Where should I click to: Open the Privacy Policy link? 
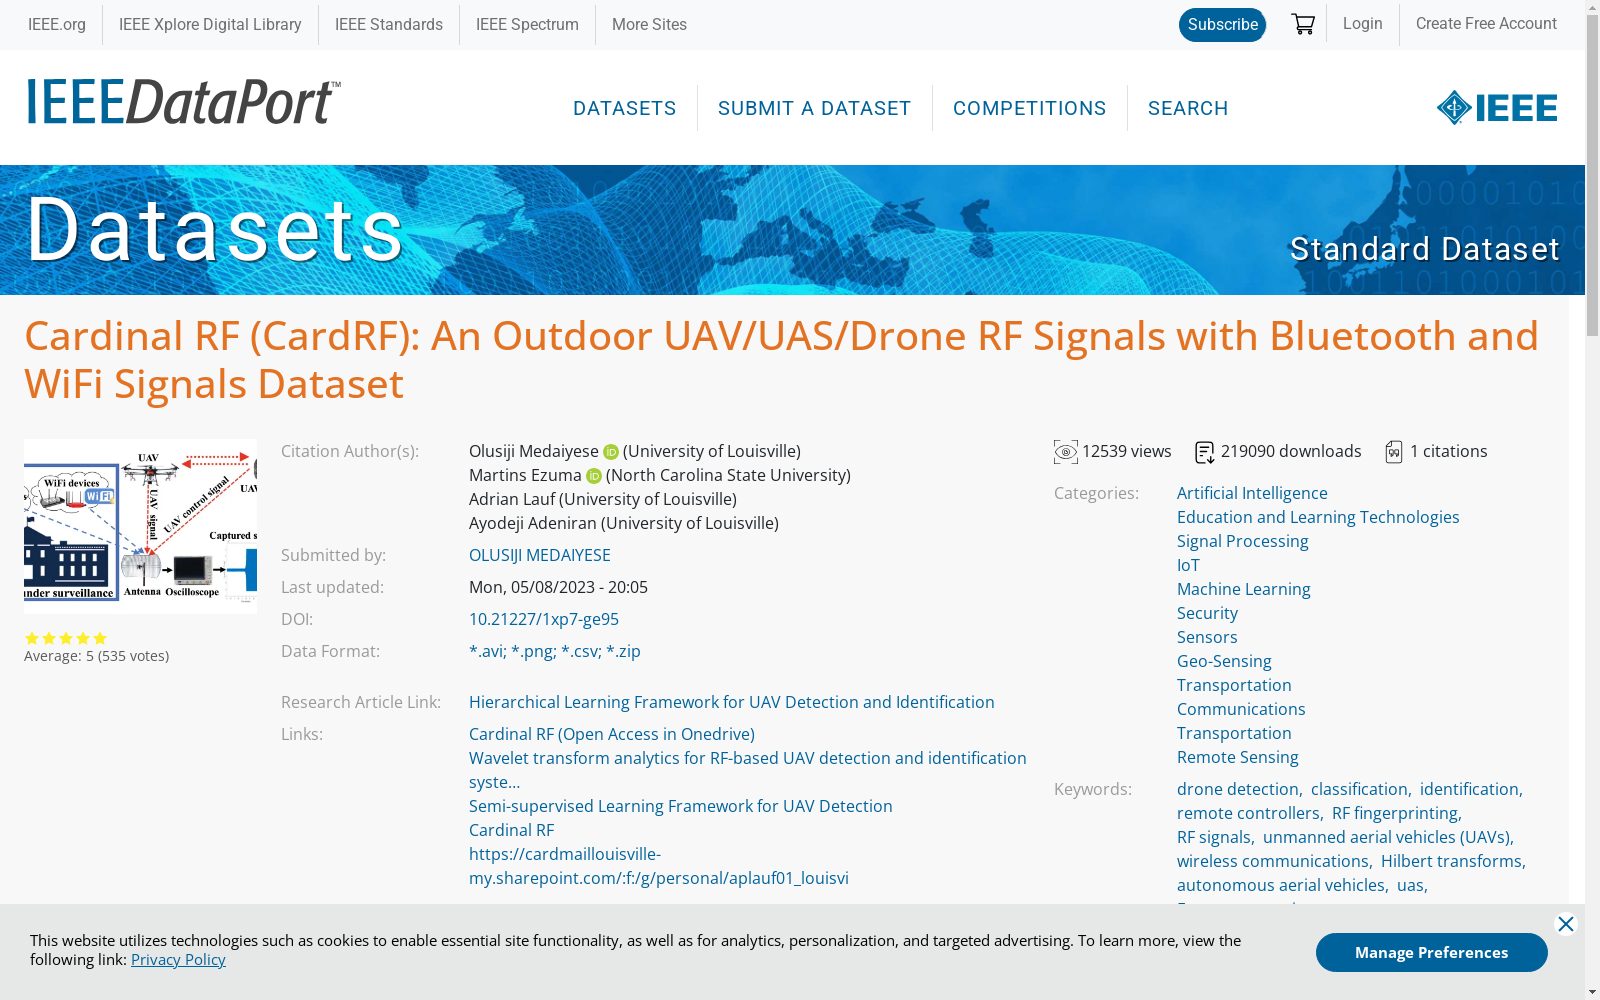click(x=178, y=959)
